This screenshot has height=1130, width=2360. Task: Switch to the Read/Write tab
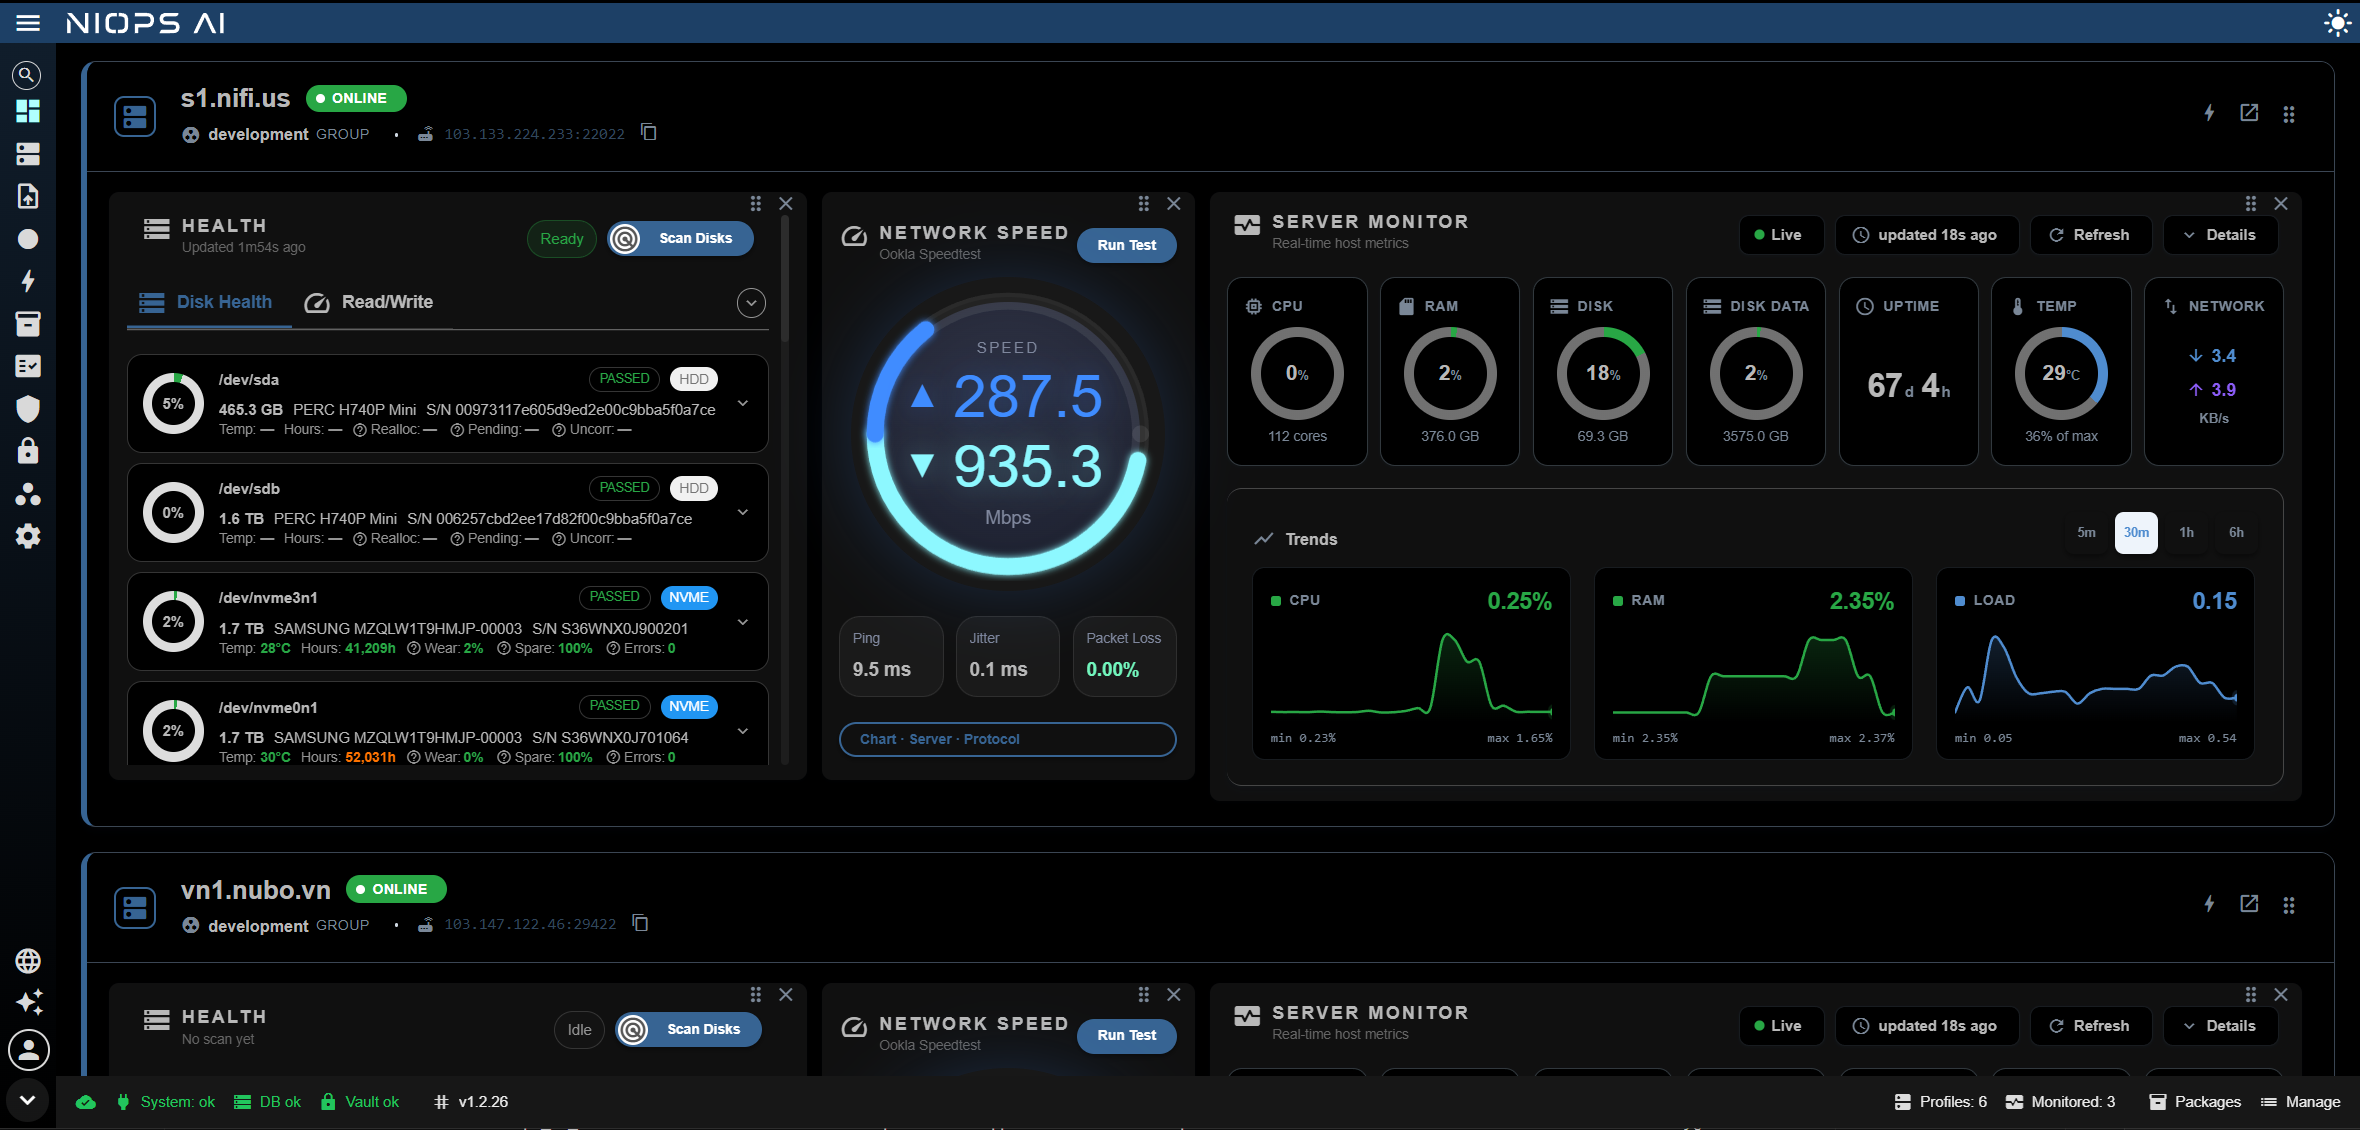[369, 302]
